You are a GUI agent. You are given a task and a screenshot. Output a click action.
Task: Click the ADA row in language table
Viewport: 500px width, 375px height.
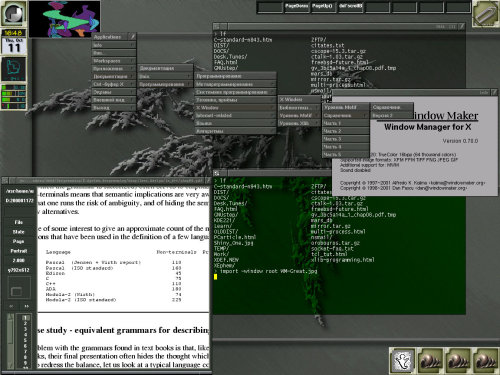[x=113, y=289]
